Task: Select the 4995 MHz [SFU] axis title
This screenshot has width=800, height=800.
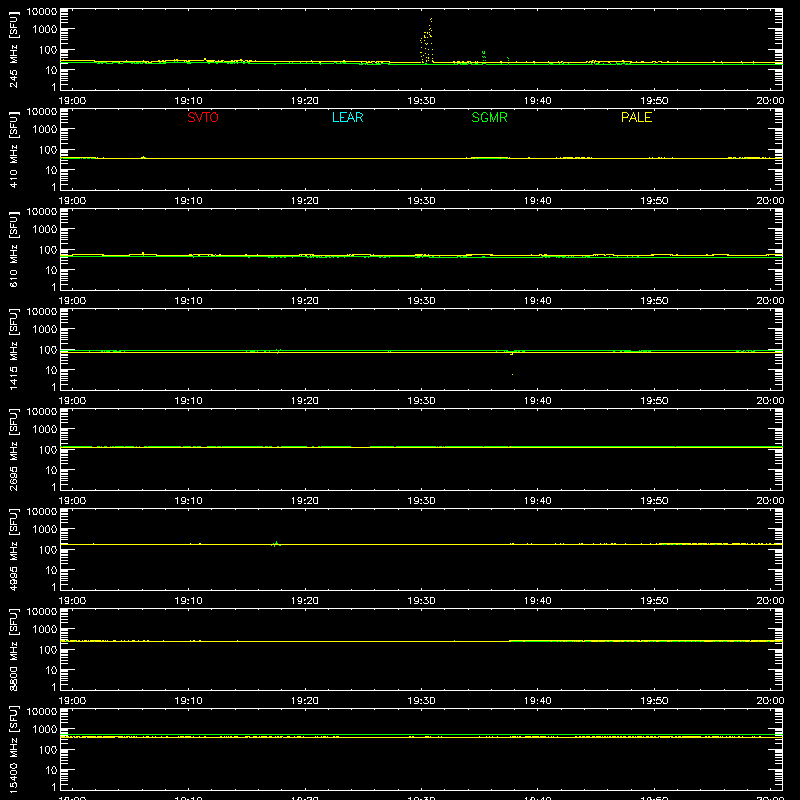Action: coord(14,550)
